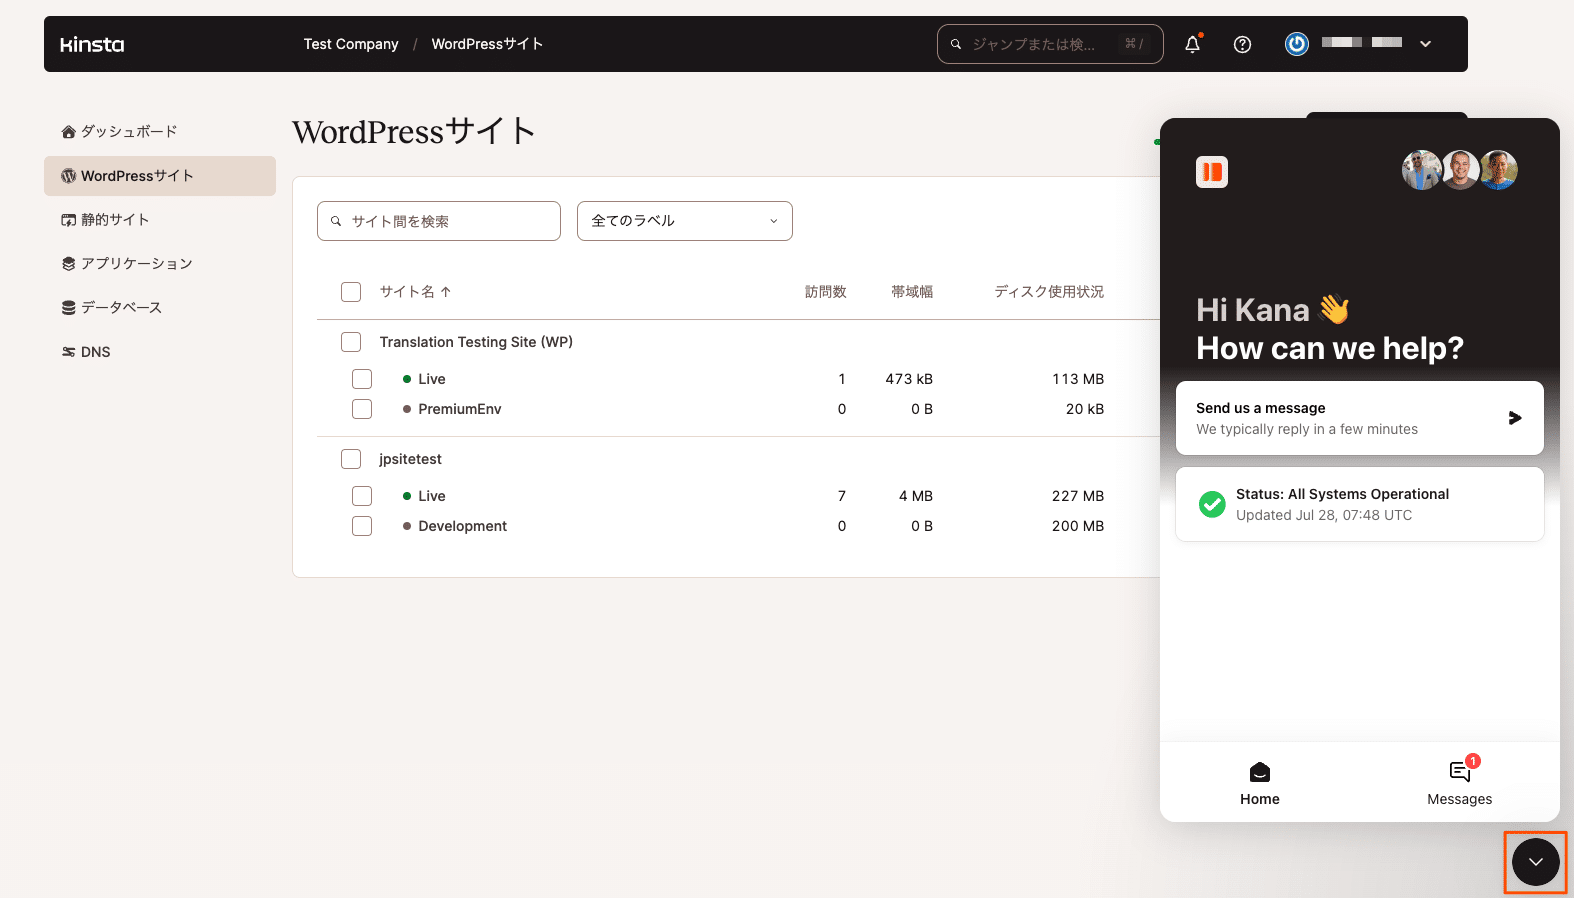Open データベース in the sidebar

[160, 308]
